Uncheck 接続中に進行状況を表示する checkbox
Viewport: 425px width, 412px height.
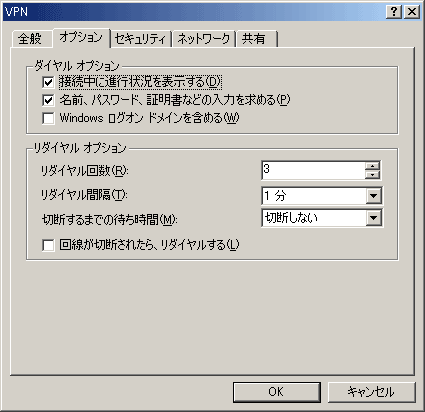[48, 82]
